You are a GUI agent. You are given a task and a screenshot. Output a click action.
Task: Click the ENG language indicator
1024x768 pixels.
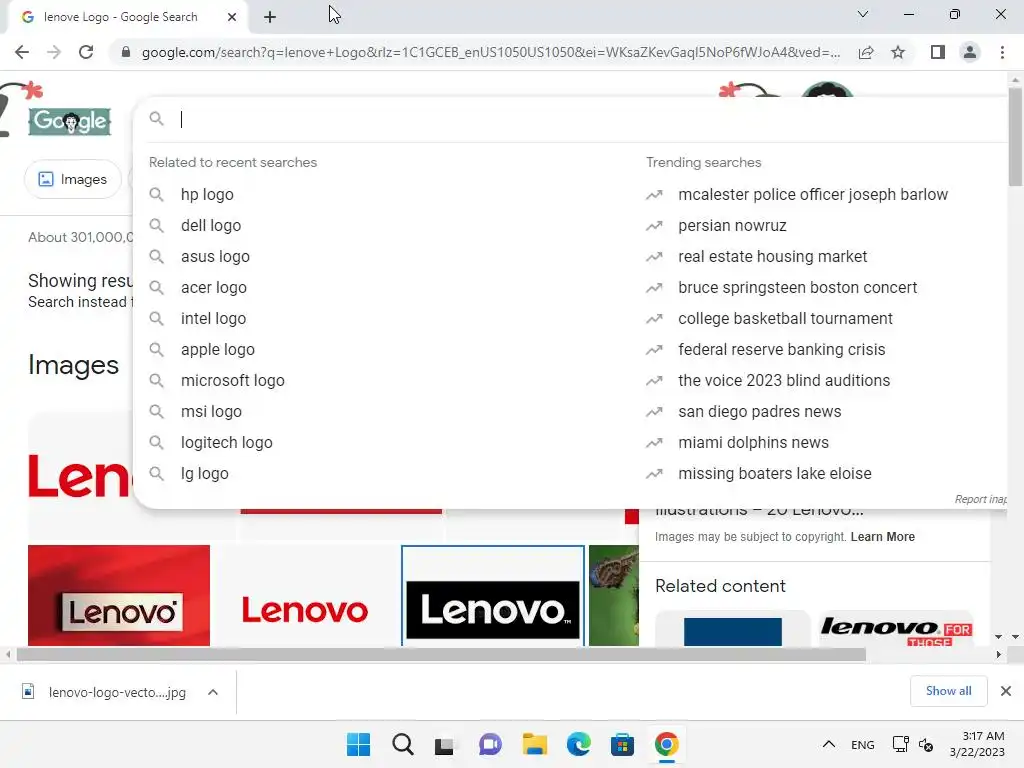[x=863, y=744]
